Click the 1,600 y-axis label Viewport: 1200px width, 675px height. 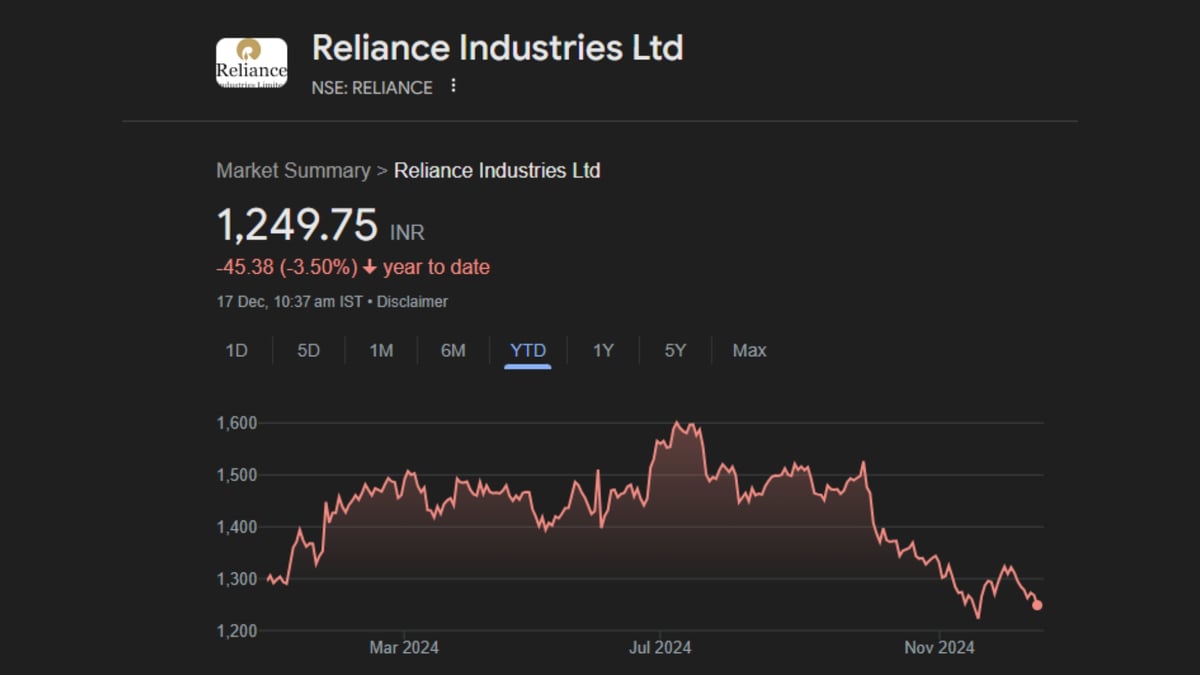236,423
